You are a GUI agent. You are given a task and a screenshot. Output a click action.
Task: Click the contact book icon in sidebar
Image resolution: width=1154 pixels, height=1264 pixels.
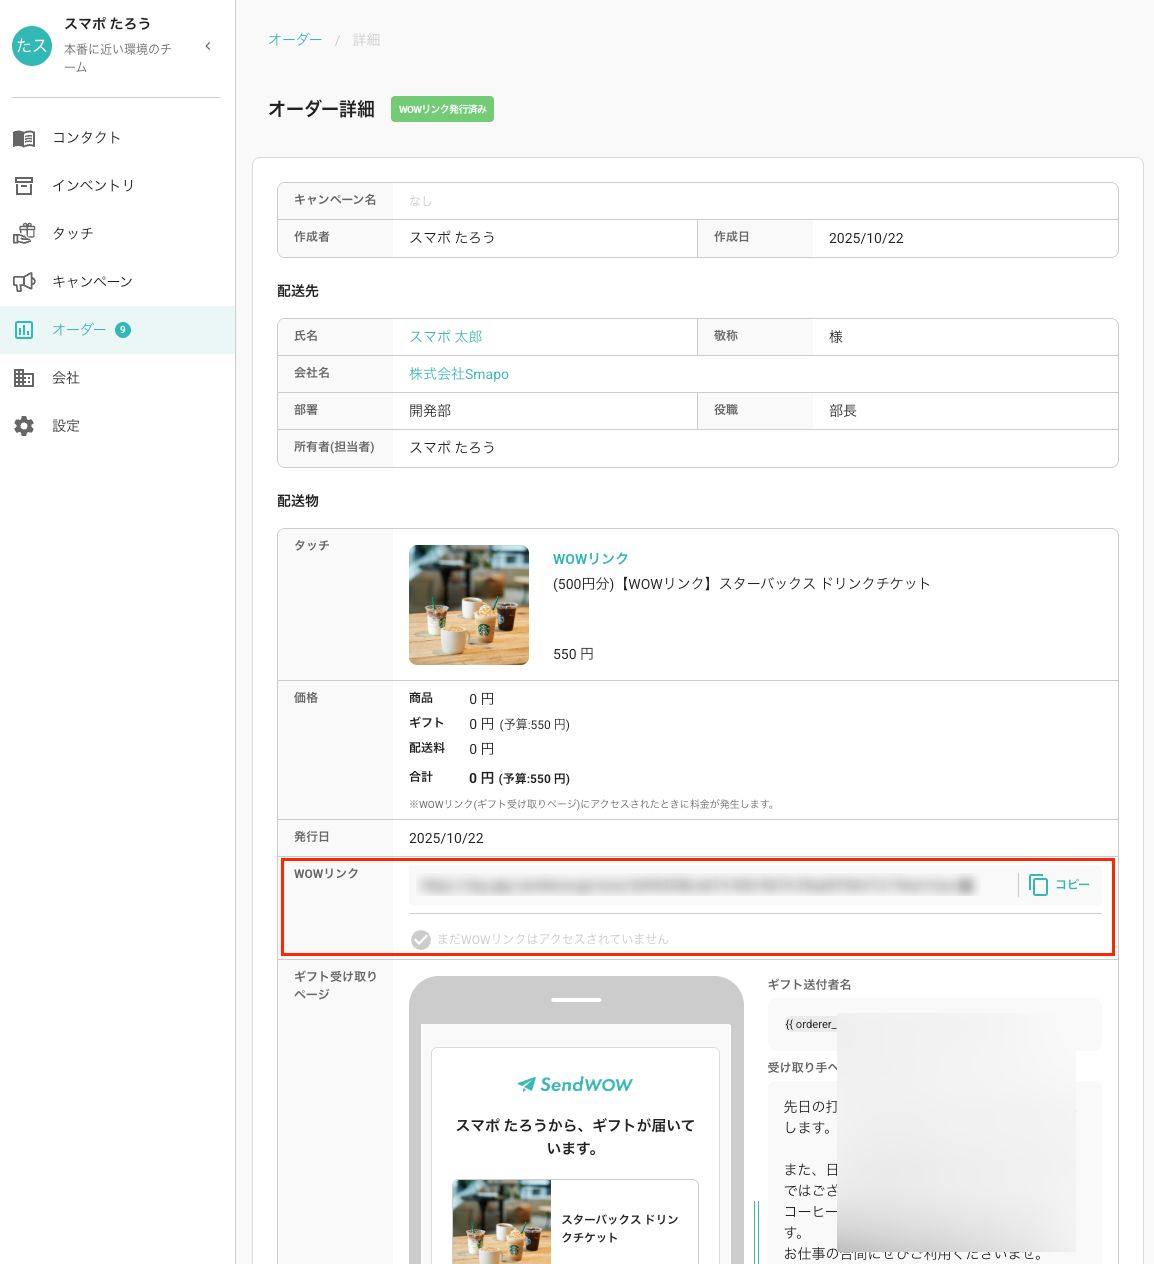click(24, 138)
